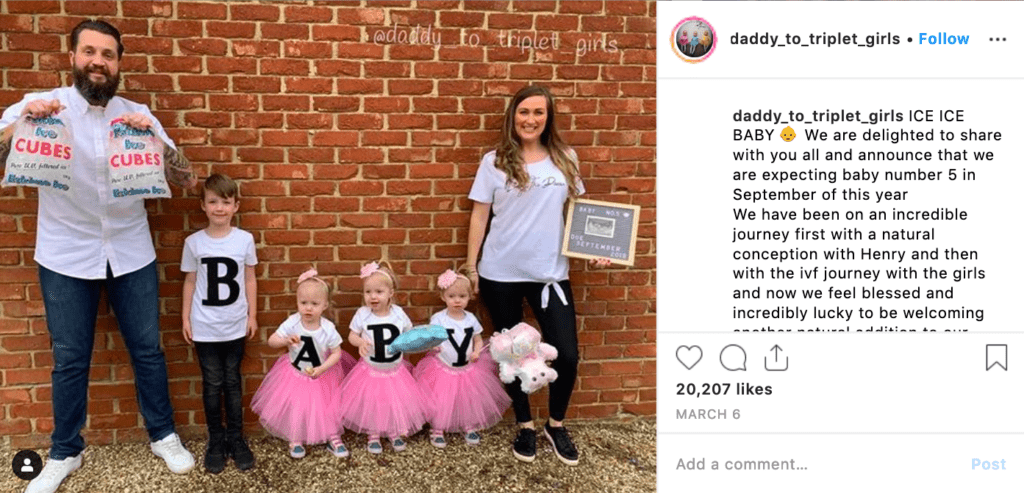Open the MARCH 6 post timestamp
Image resolution: width=1024 pixels, height=493 pixels.
pyautogui.click(x=708, y=414)
